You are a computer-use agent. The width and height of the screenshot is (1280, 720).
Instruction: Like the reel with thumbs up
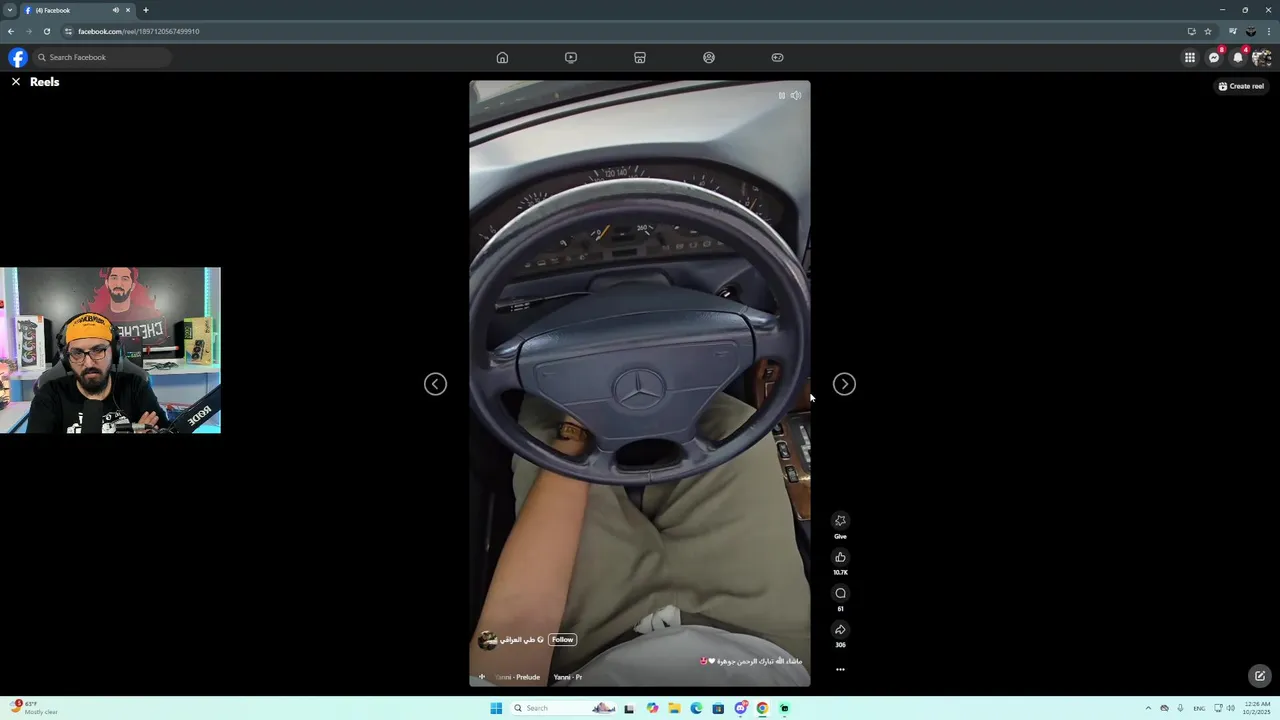tap(840, 558)
